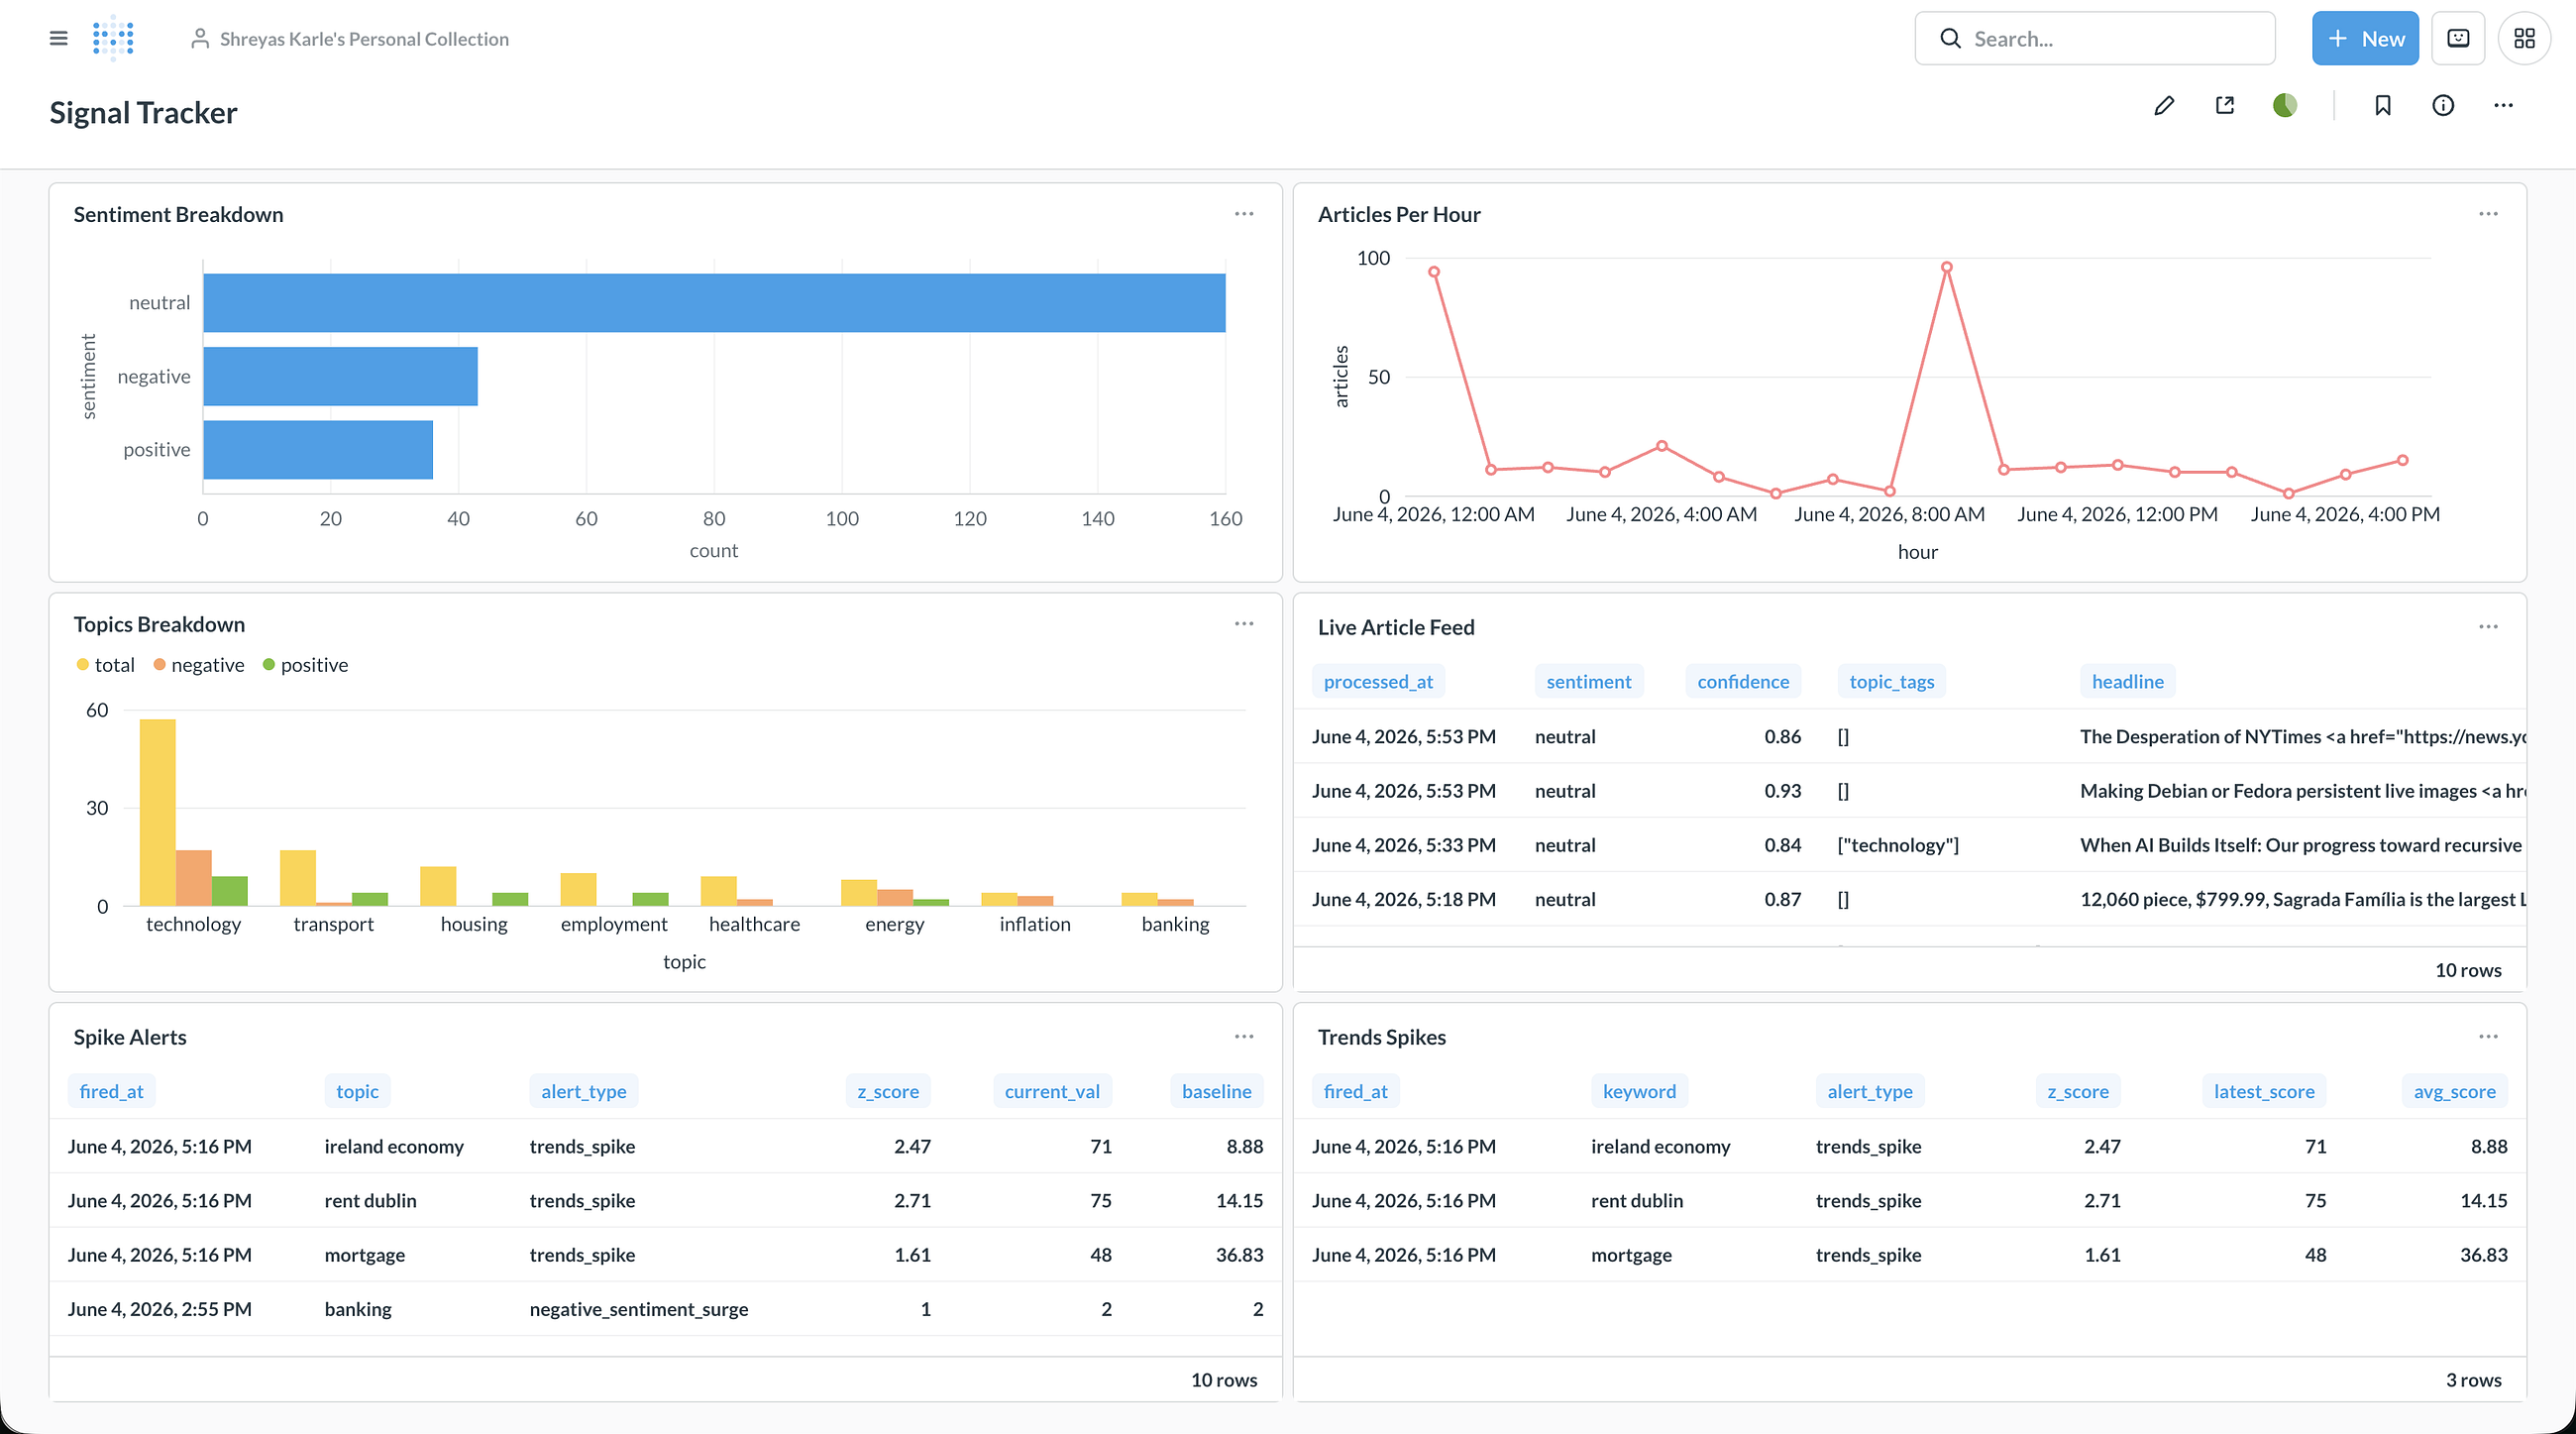Sort Trends Spikes by latest_score

(x=2264, y=1092)
